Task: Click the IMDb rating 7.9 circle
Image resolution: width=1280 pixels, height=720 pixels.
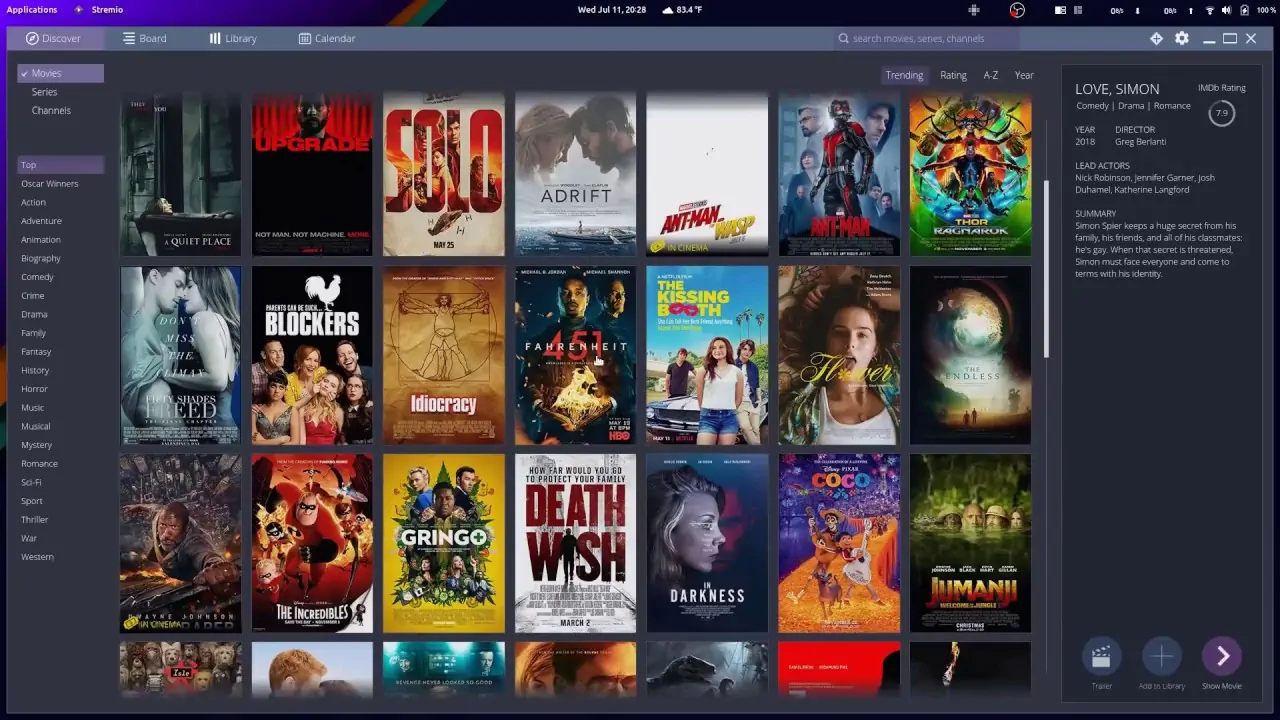Action: [1221, 113]
